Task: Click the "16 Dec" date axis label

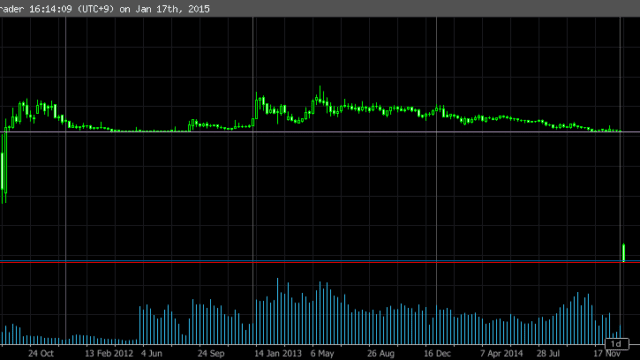Action: (x=437, y=353)
